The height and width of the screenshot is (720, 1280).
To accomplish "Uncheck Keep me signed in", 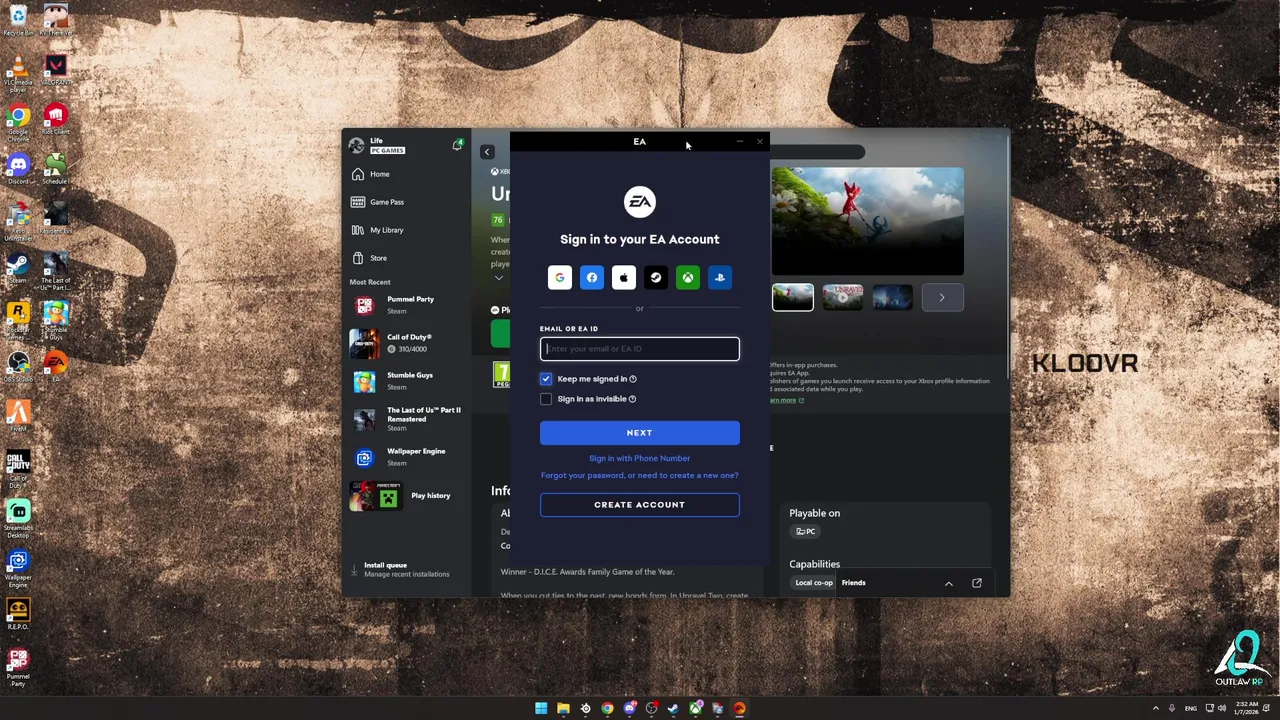I will click(x=546, y=379).
